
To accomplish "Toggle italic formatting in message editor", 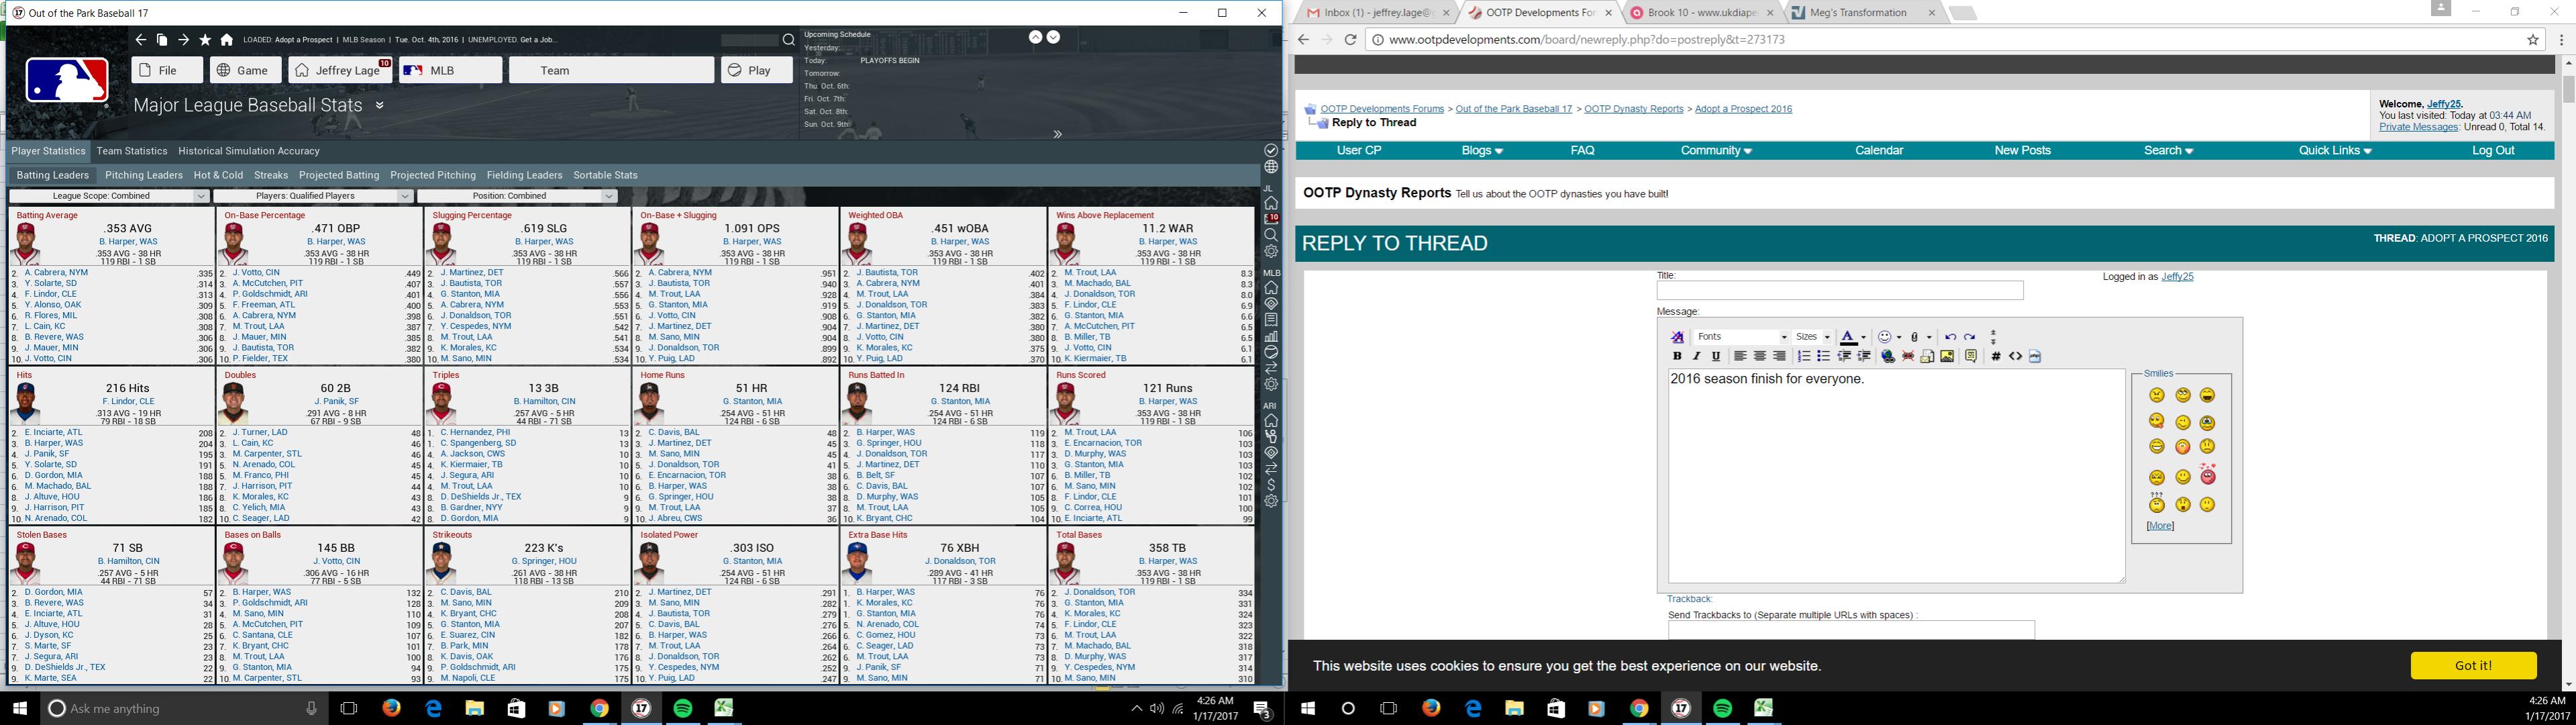I will pos(1696,356).
